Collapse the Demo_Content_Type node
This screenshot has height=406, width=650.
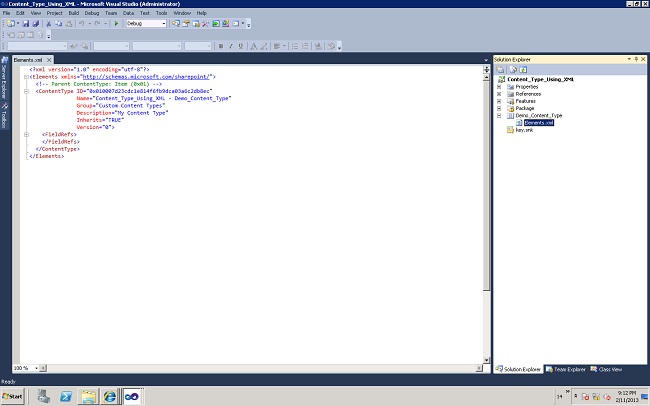click(499, 116)
